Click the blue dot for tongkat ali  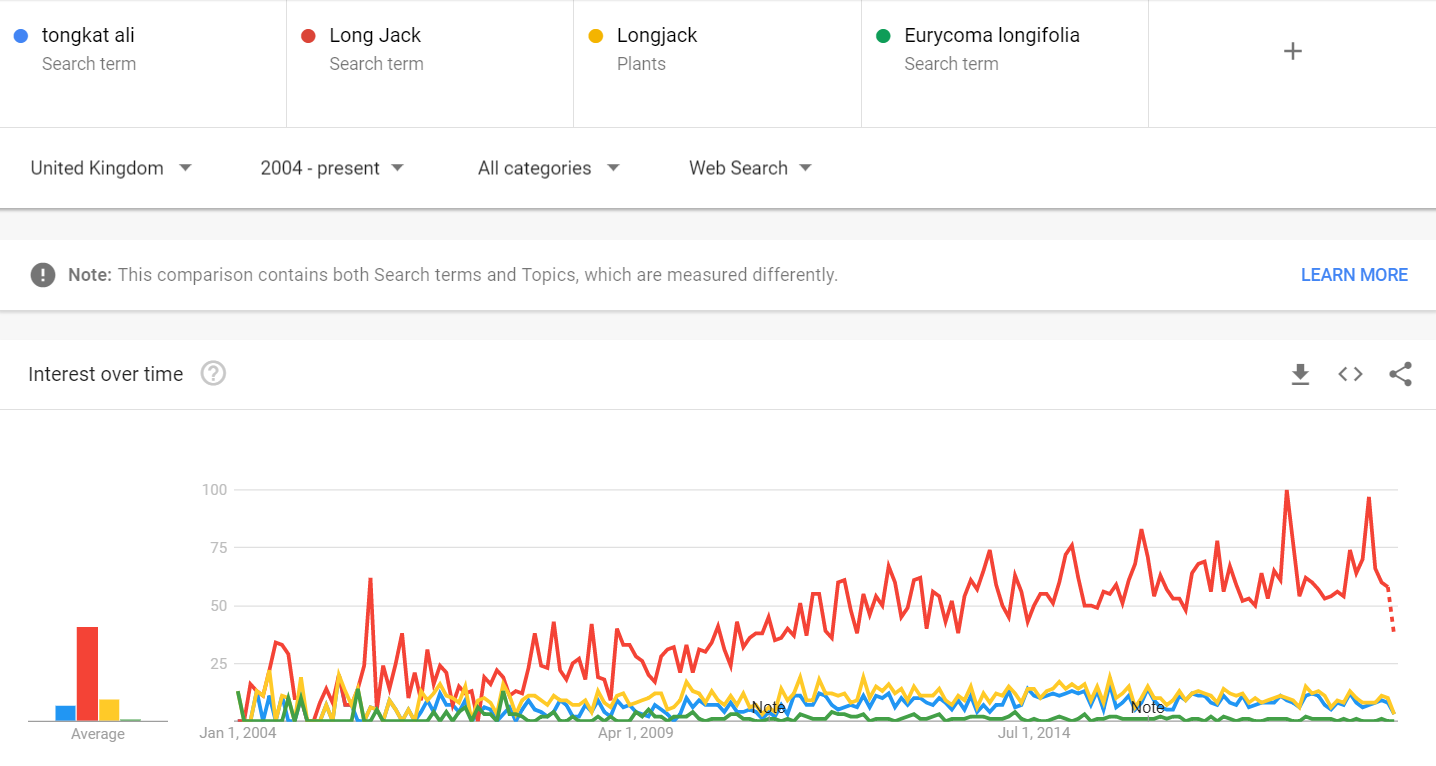point(21,36)
